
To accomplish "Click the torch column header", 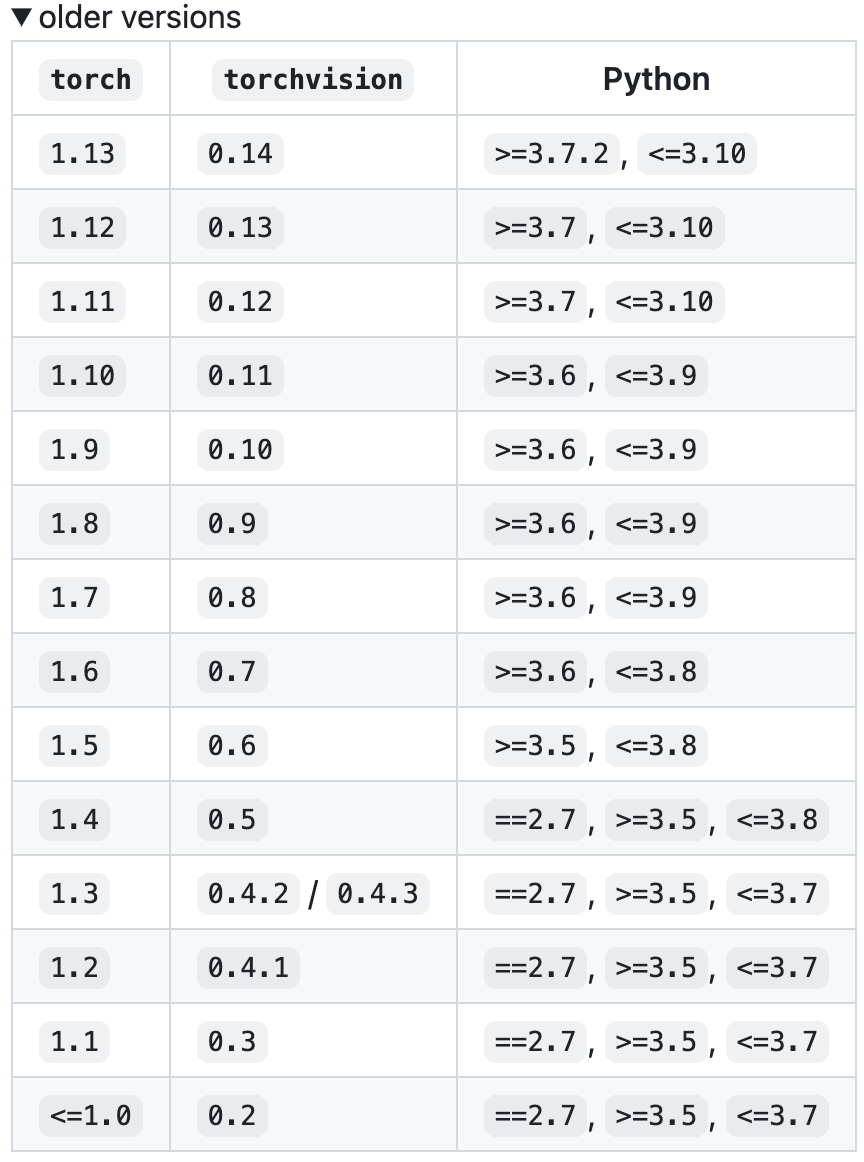I will tap(91, 79).
